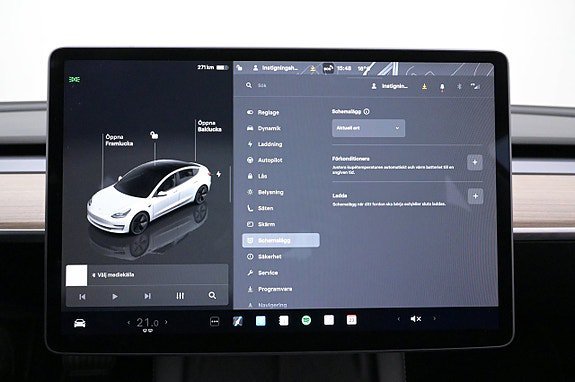Lower volume with left arrow by speaker
This screenshot has width=575, height=382.
(399, 319)
